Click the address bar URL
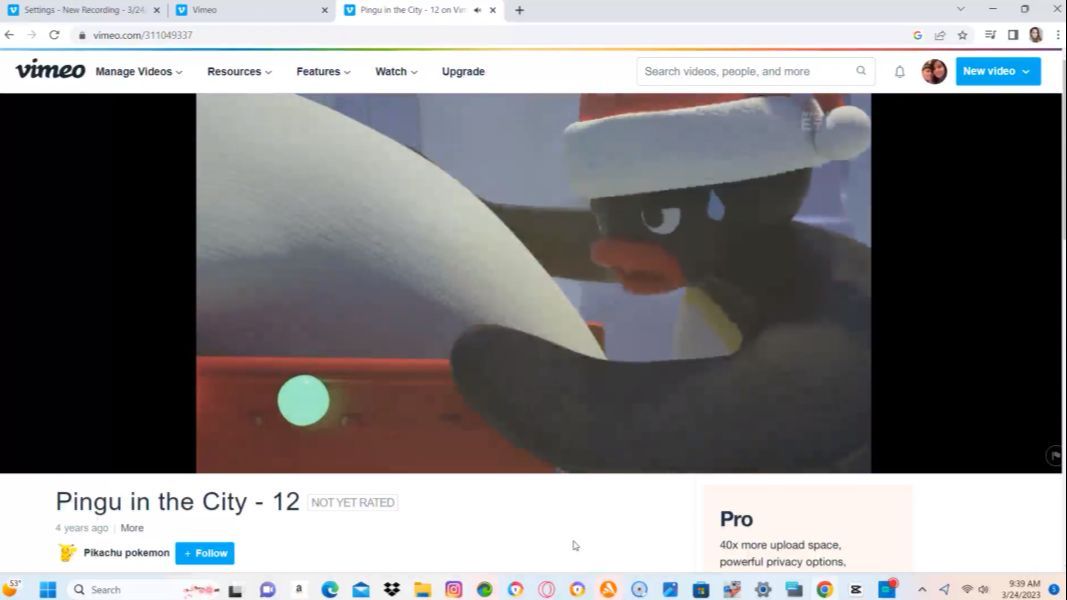Screen dimensions: 1067x600 143,35
